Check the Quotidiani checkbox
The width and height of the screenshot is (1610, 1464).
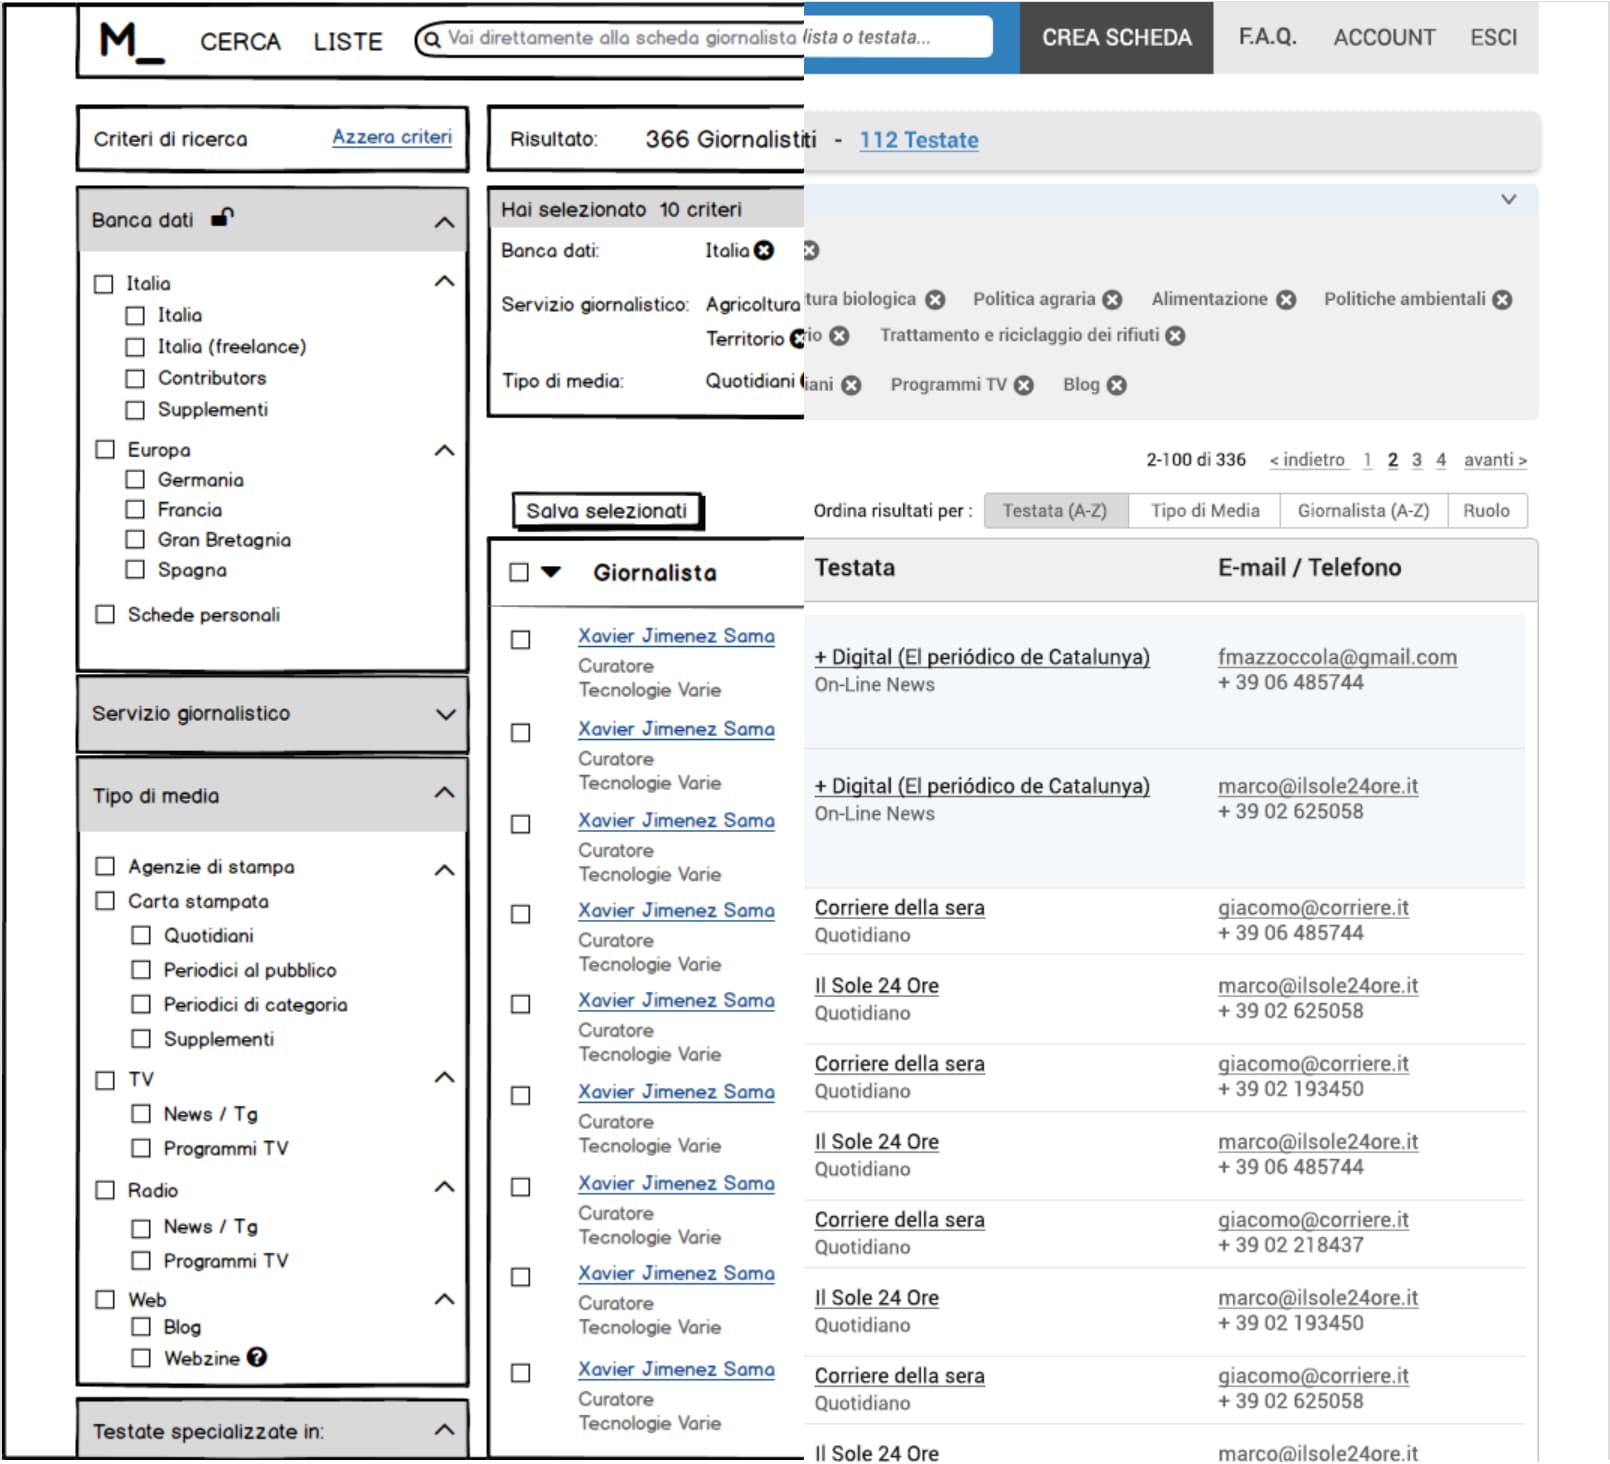click(141, 935)
